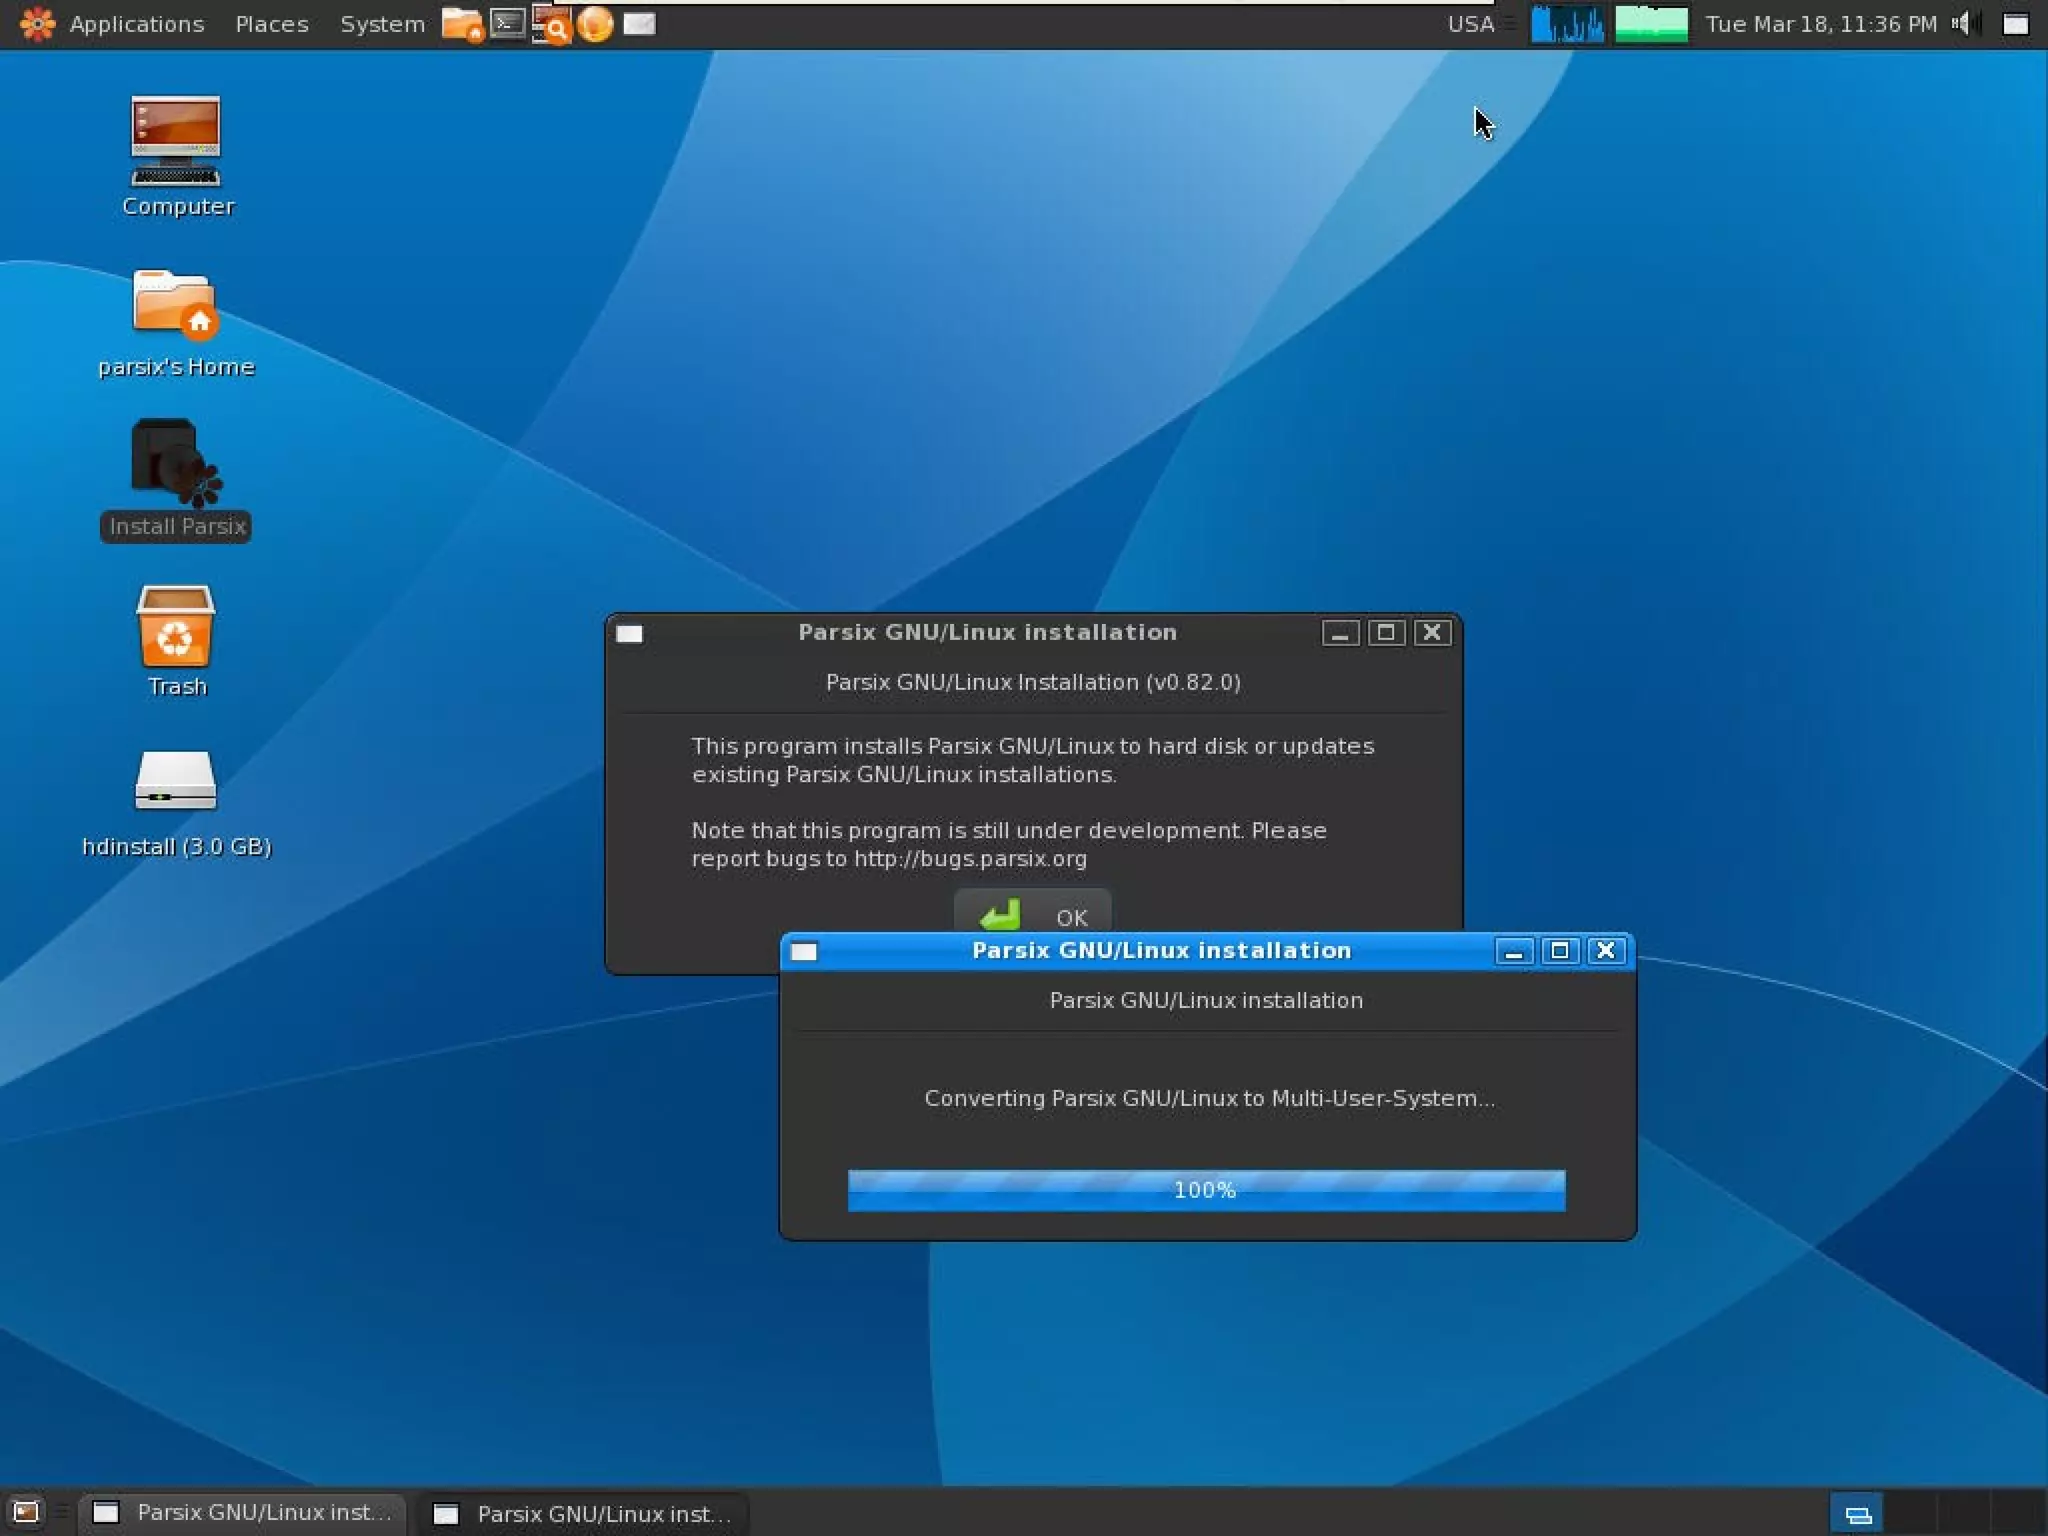Open the search tool panel launcher
2048x1536 pixels.
551,24
